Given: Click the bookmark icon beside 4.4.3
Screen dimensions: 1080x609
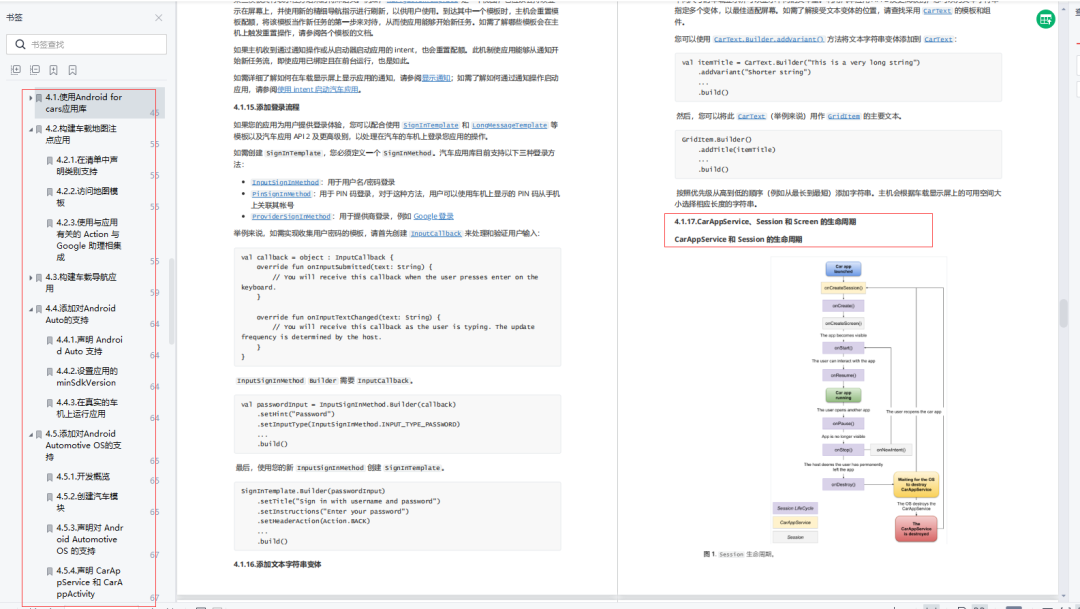Looking at the screenshot, I should pos(50,403).
